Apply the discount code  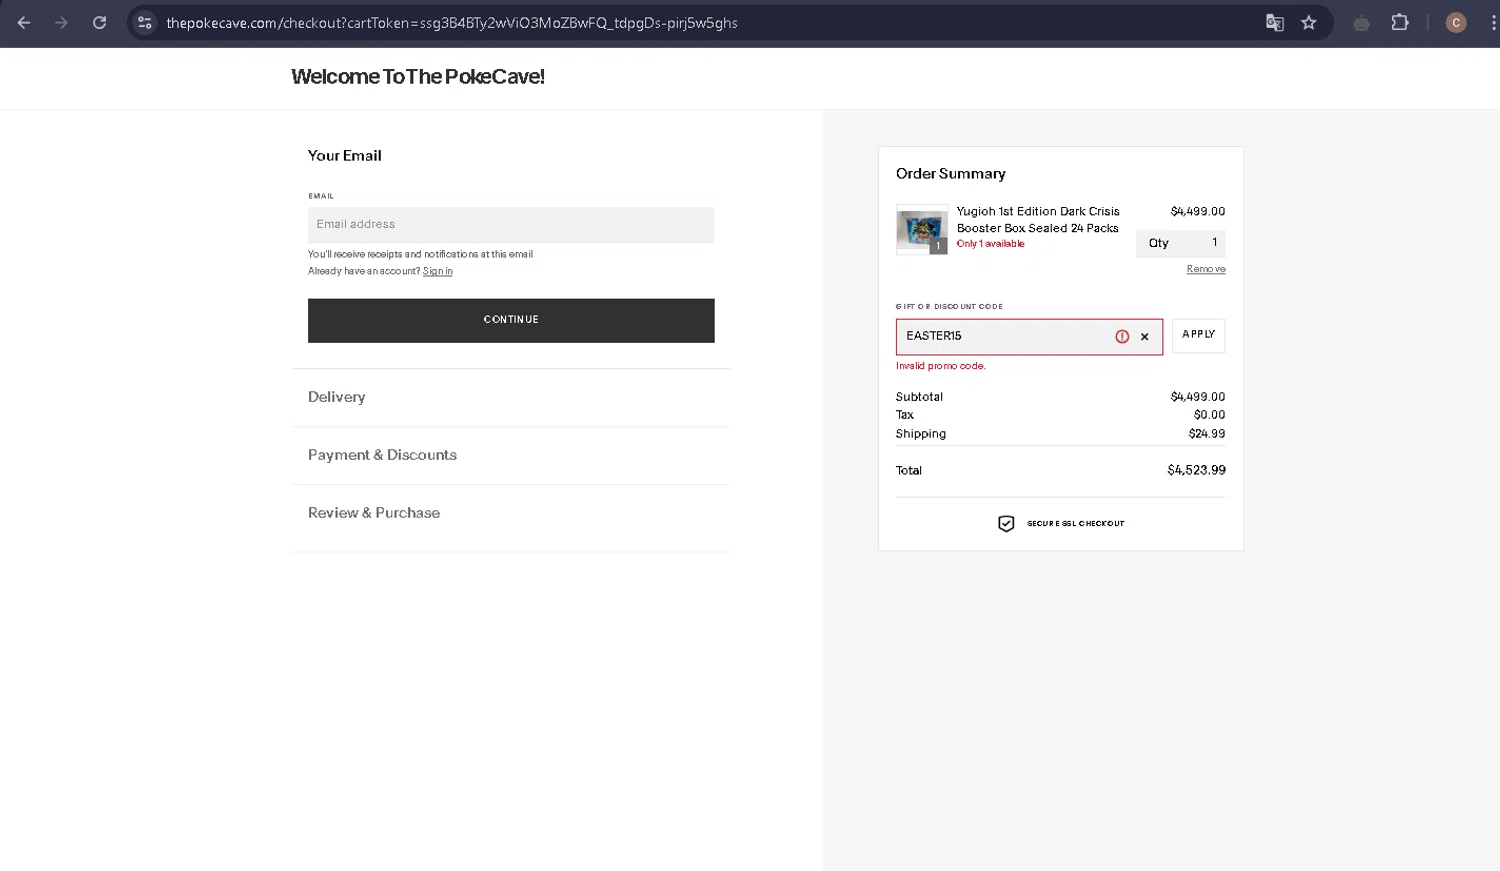pos(1198,335)
